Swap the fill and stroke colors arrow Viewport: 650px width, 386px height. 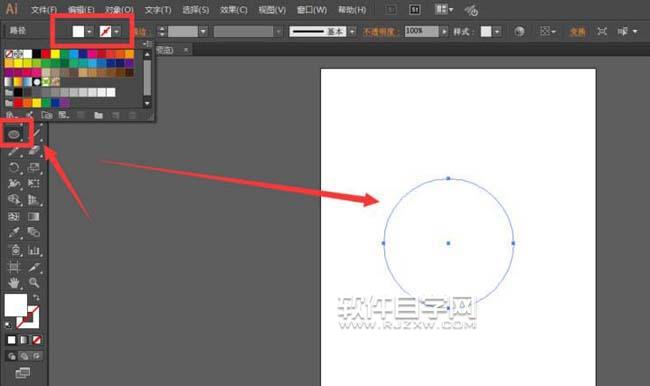[x=36, y=297]
